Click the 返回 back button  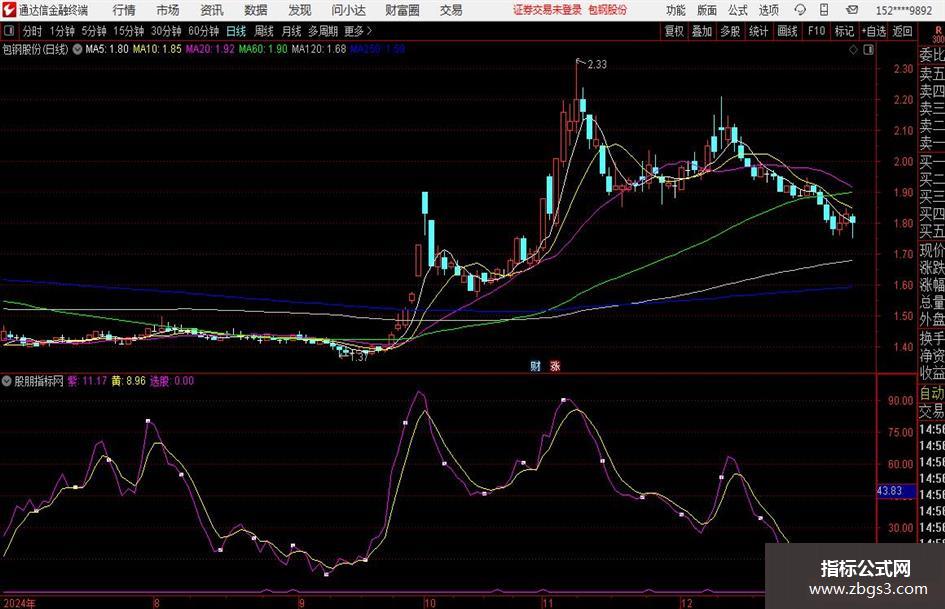[902, 31]
